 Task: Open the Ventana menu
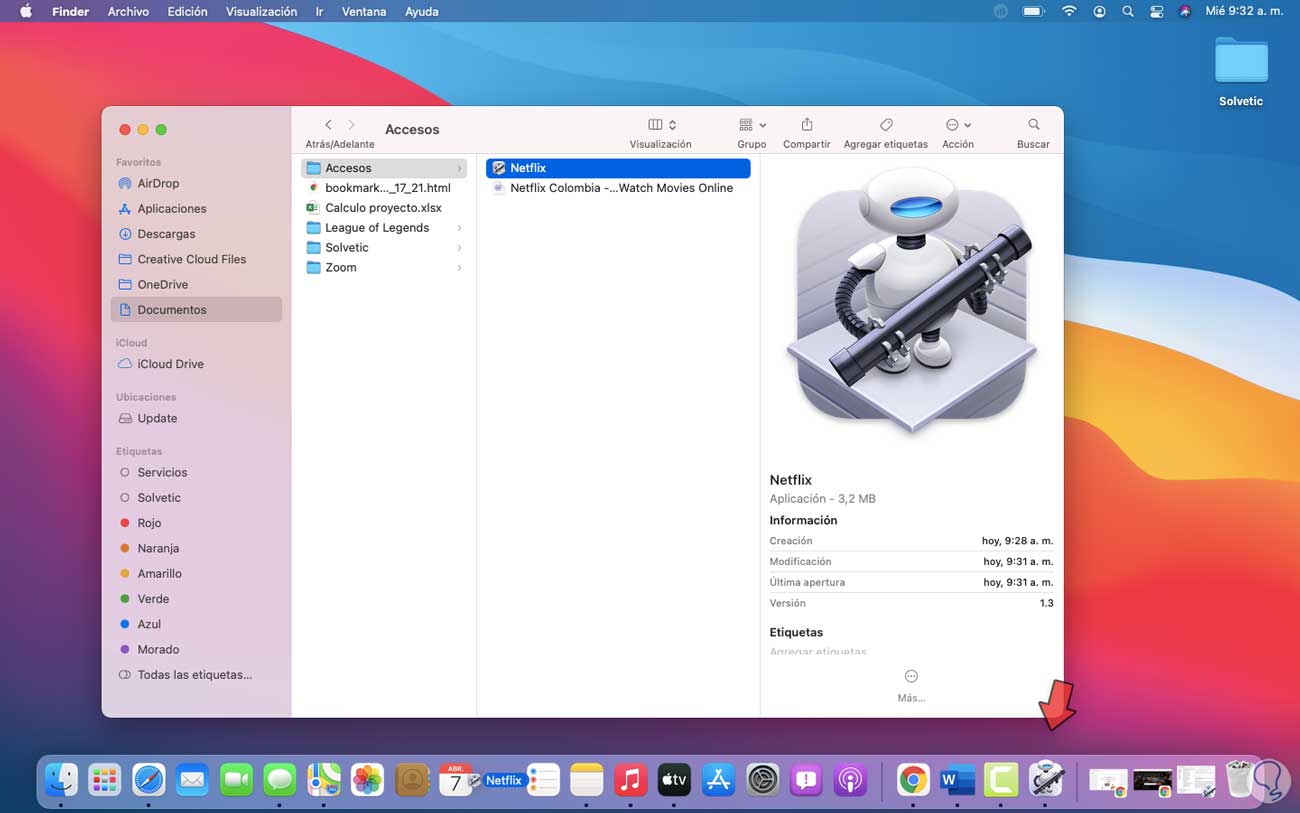(x=364, y=11)
